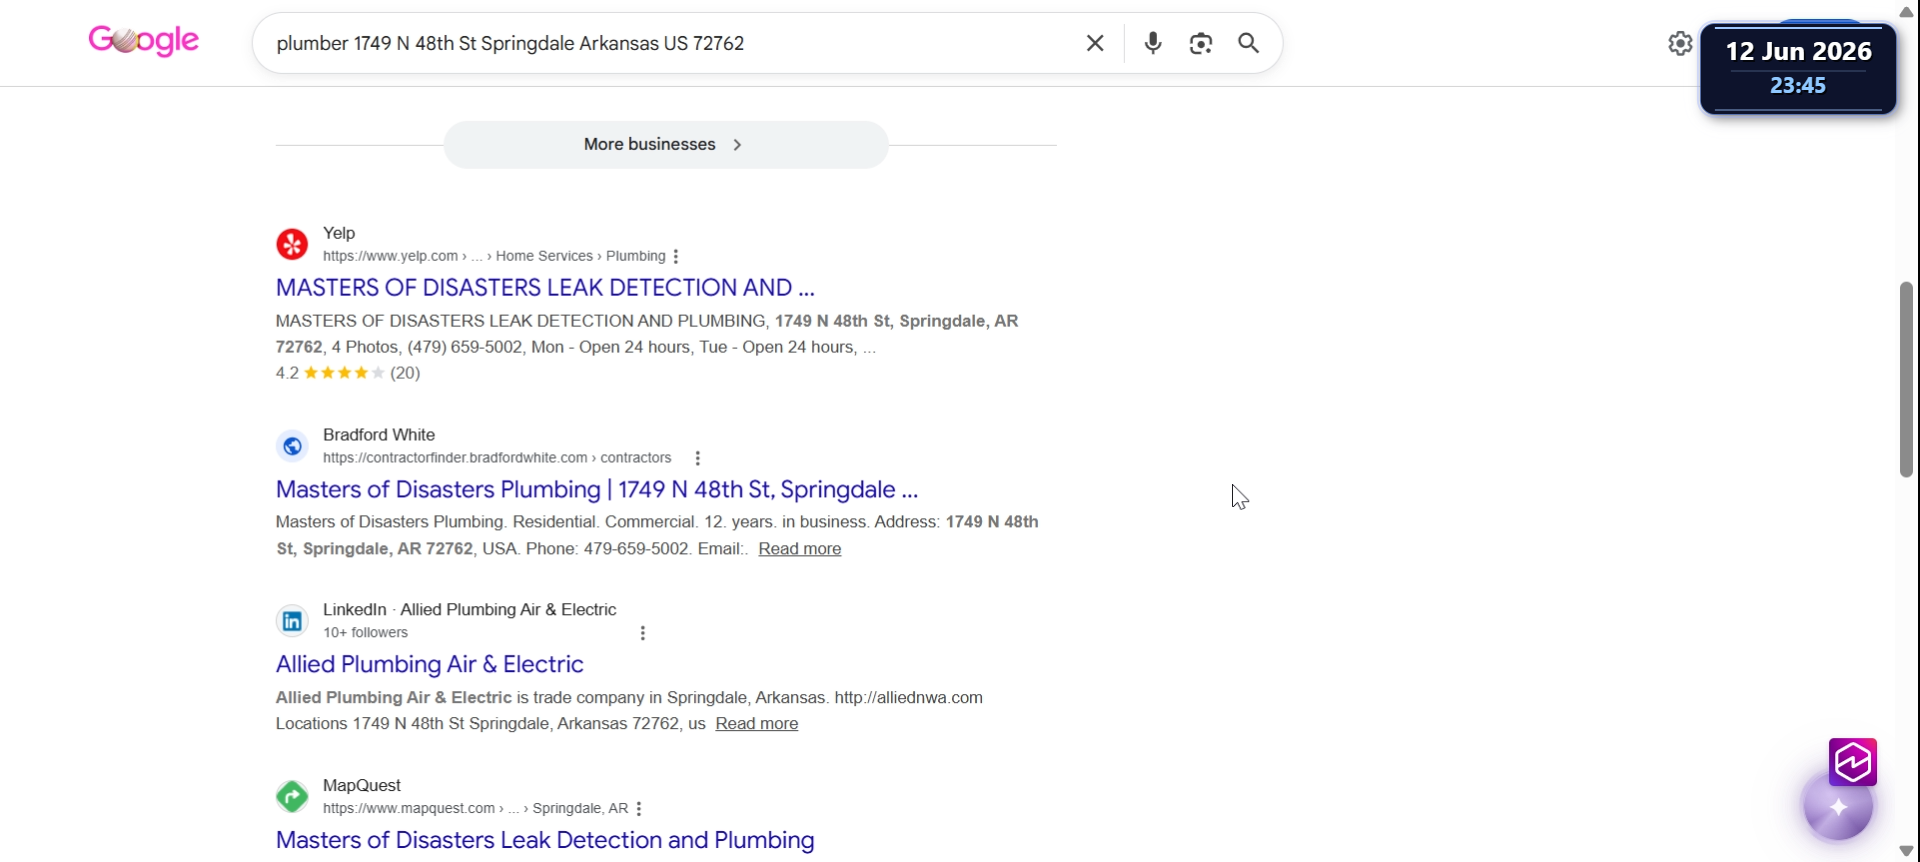
Task: Click the scrollbar up arrow
Action: [x=1906, y=11]
